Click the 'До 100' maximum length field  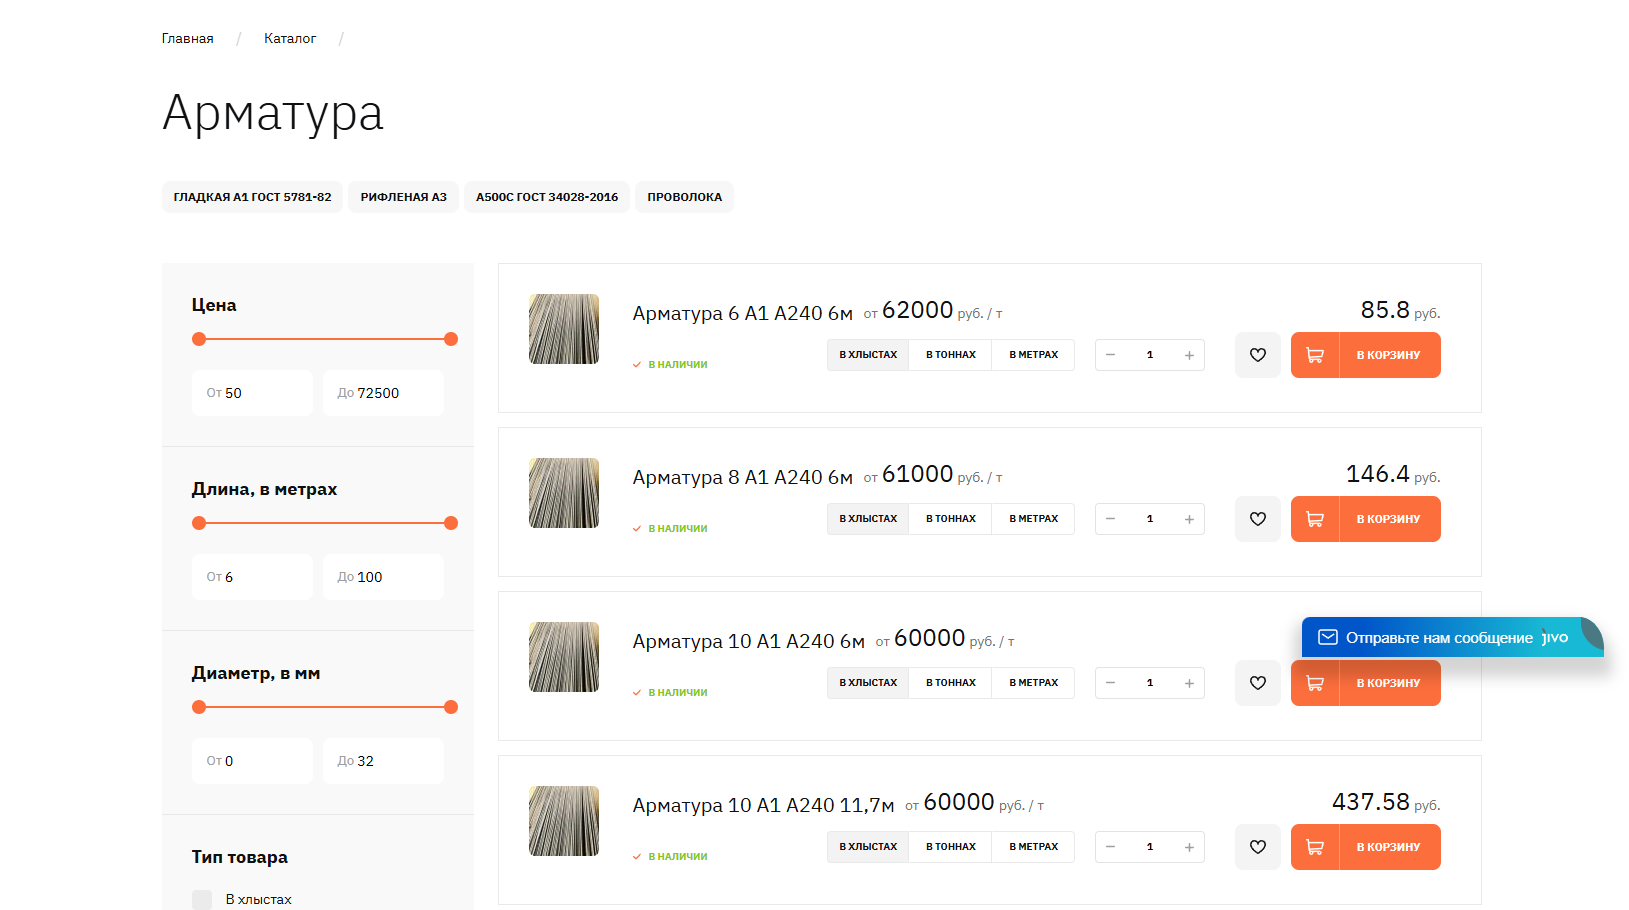click(x=383, y=577)
